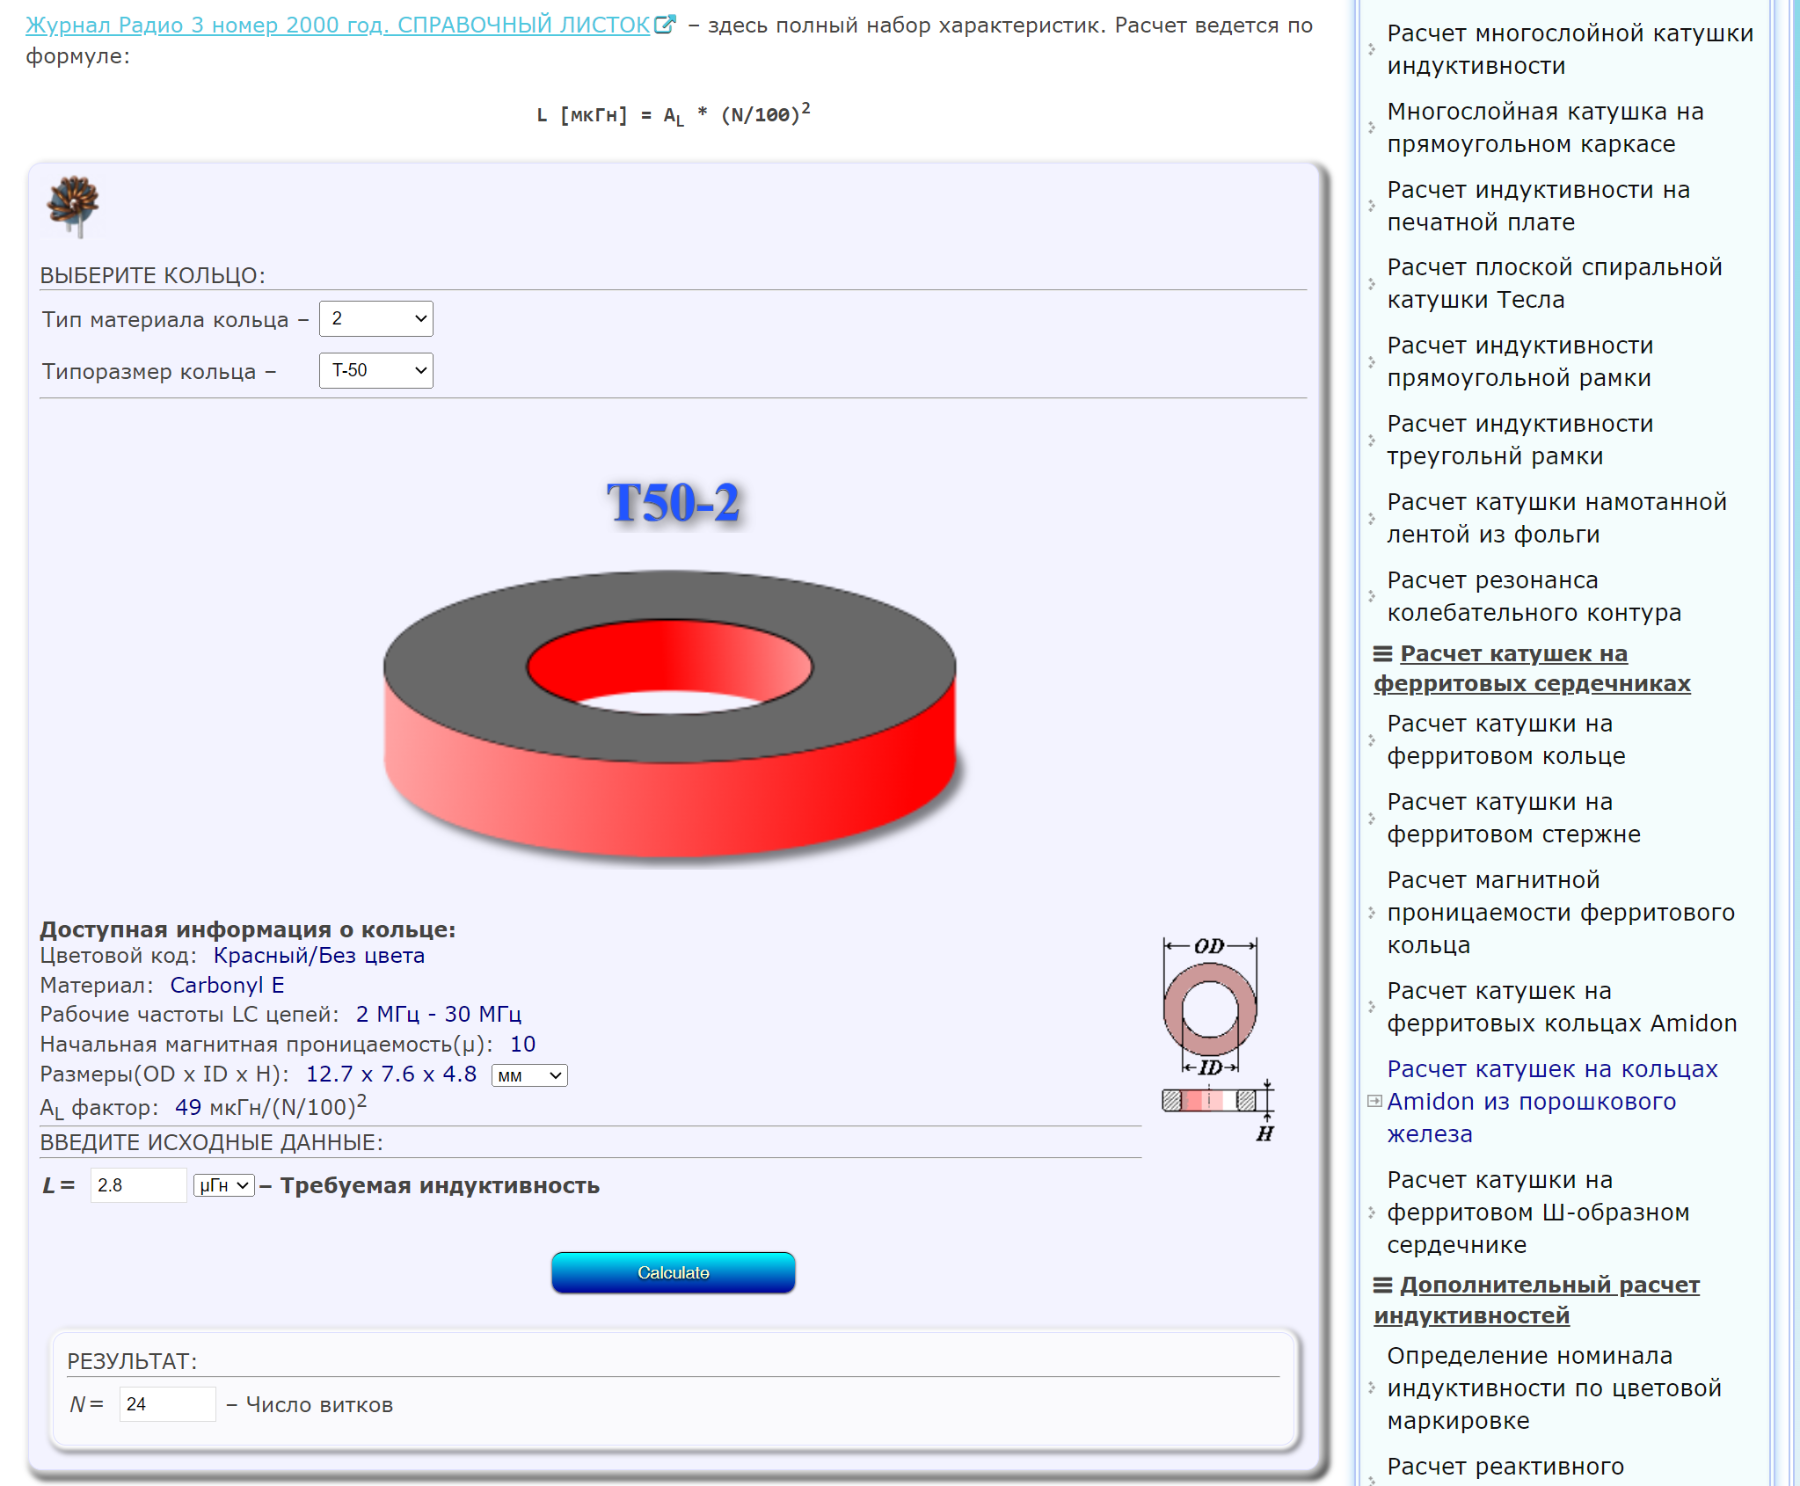Image resolution: width=1800 pixels, height=1486 pixels.
Task: Click the external link icon after СПРАВОЧНЫЙ ЛИСТОК
Action: tap(665, 25)
